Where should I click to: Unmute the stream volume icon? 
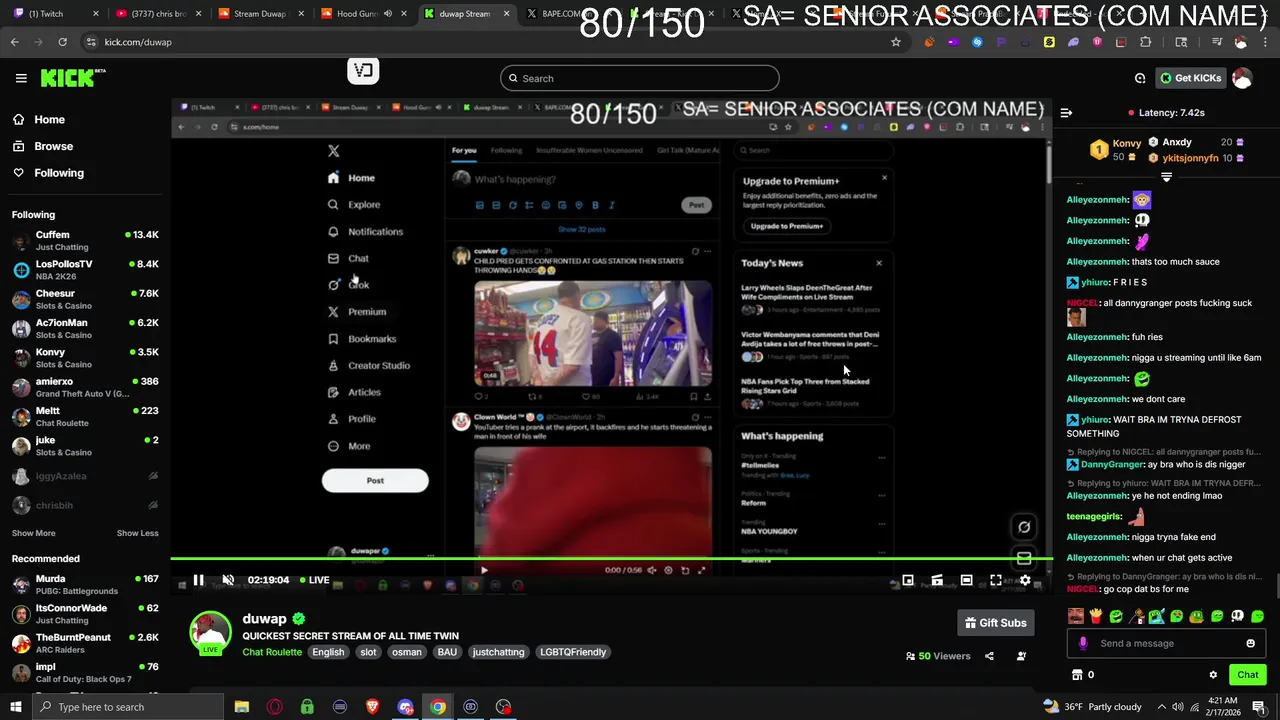point(228,580)
